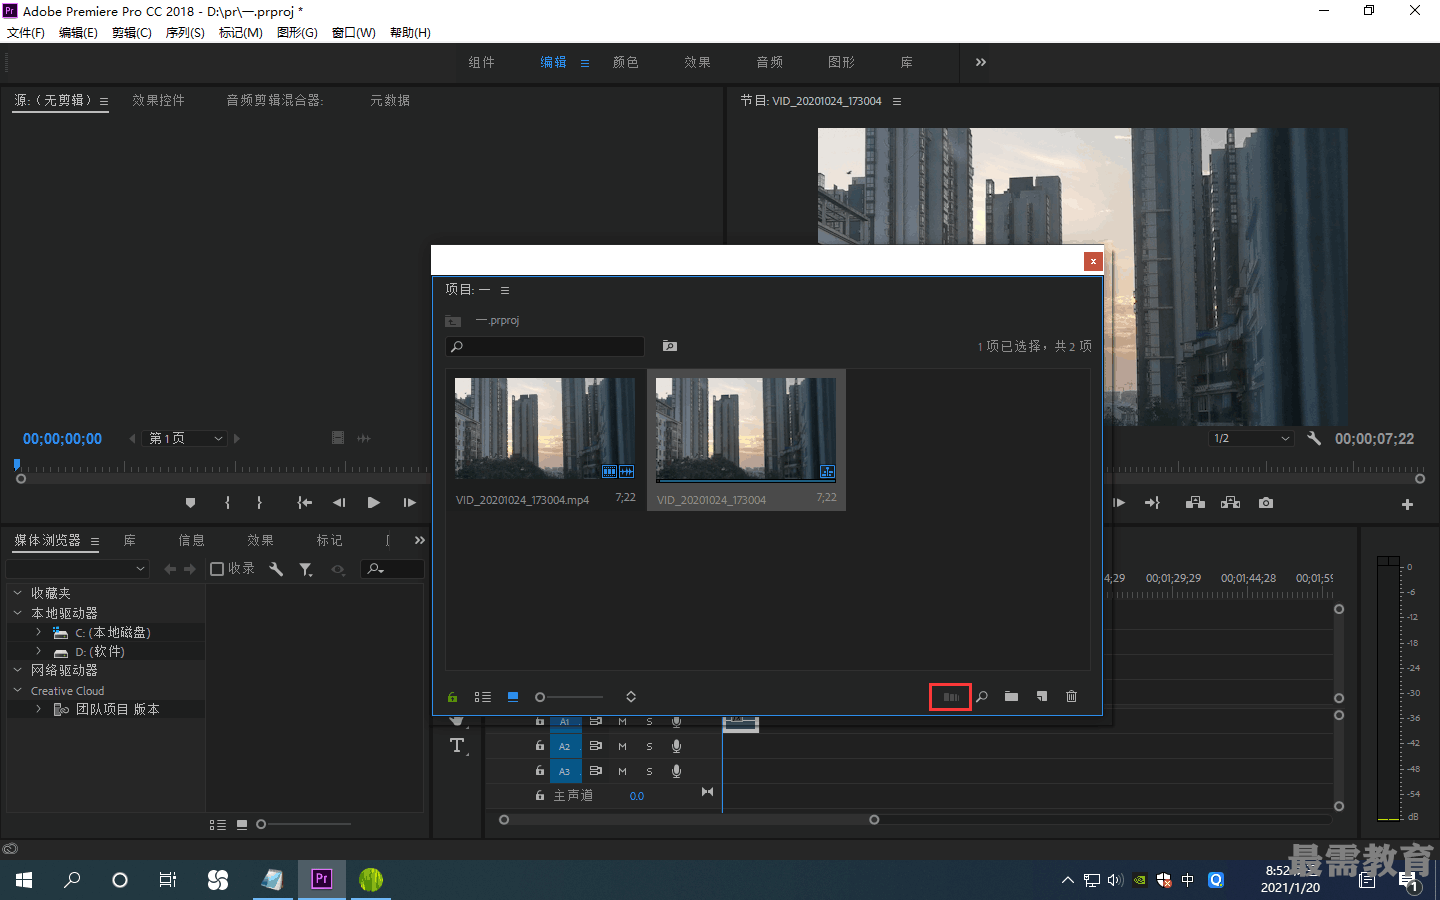This screenshot has height=900, width=1440.
Task: Click the project thumbnail zoom slider
Action: 569,697
